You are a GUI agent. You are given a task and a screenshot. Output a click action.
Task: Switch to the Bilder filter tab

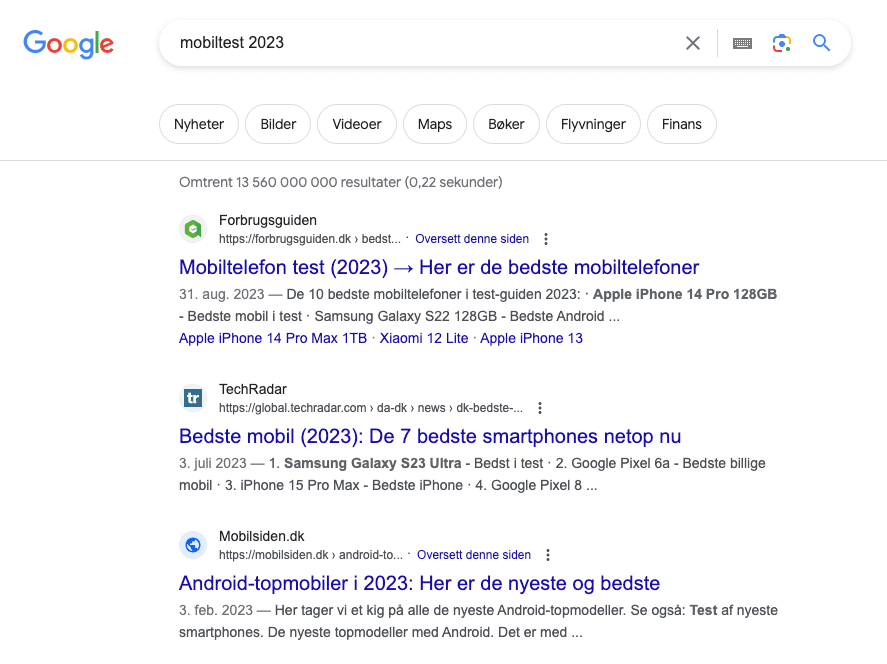coord(278,124)
